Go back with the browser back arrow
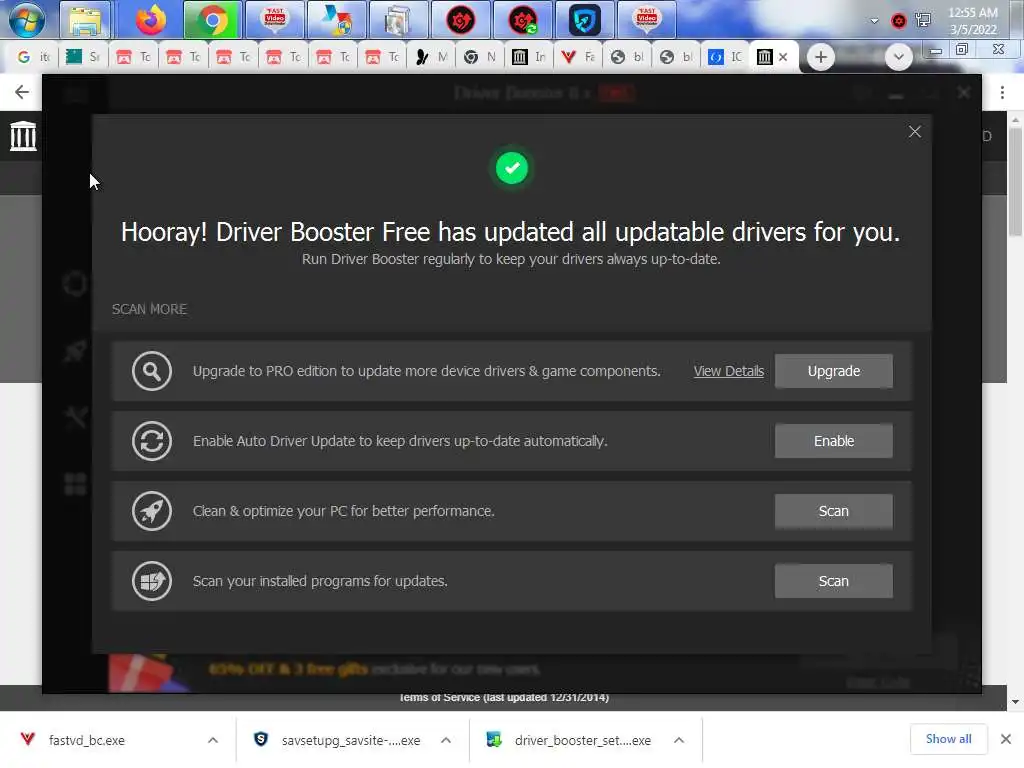Image resolution: width=1024 pixels, height=768 pixels. tap(22, 92)
